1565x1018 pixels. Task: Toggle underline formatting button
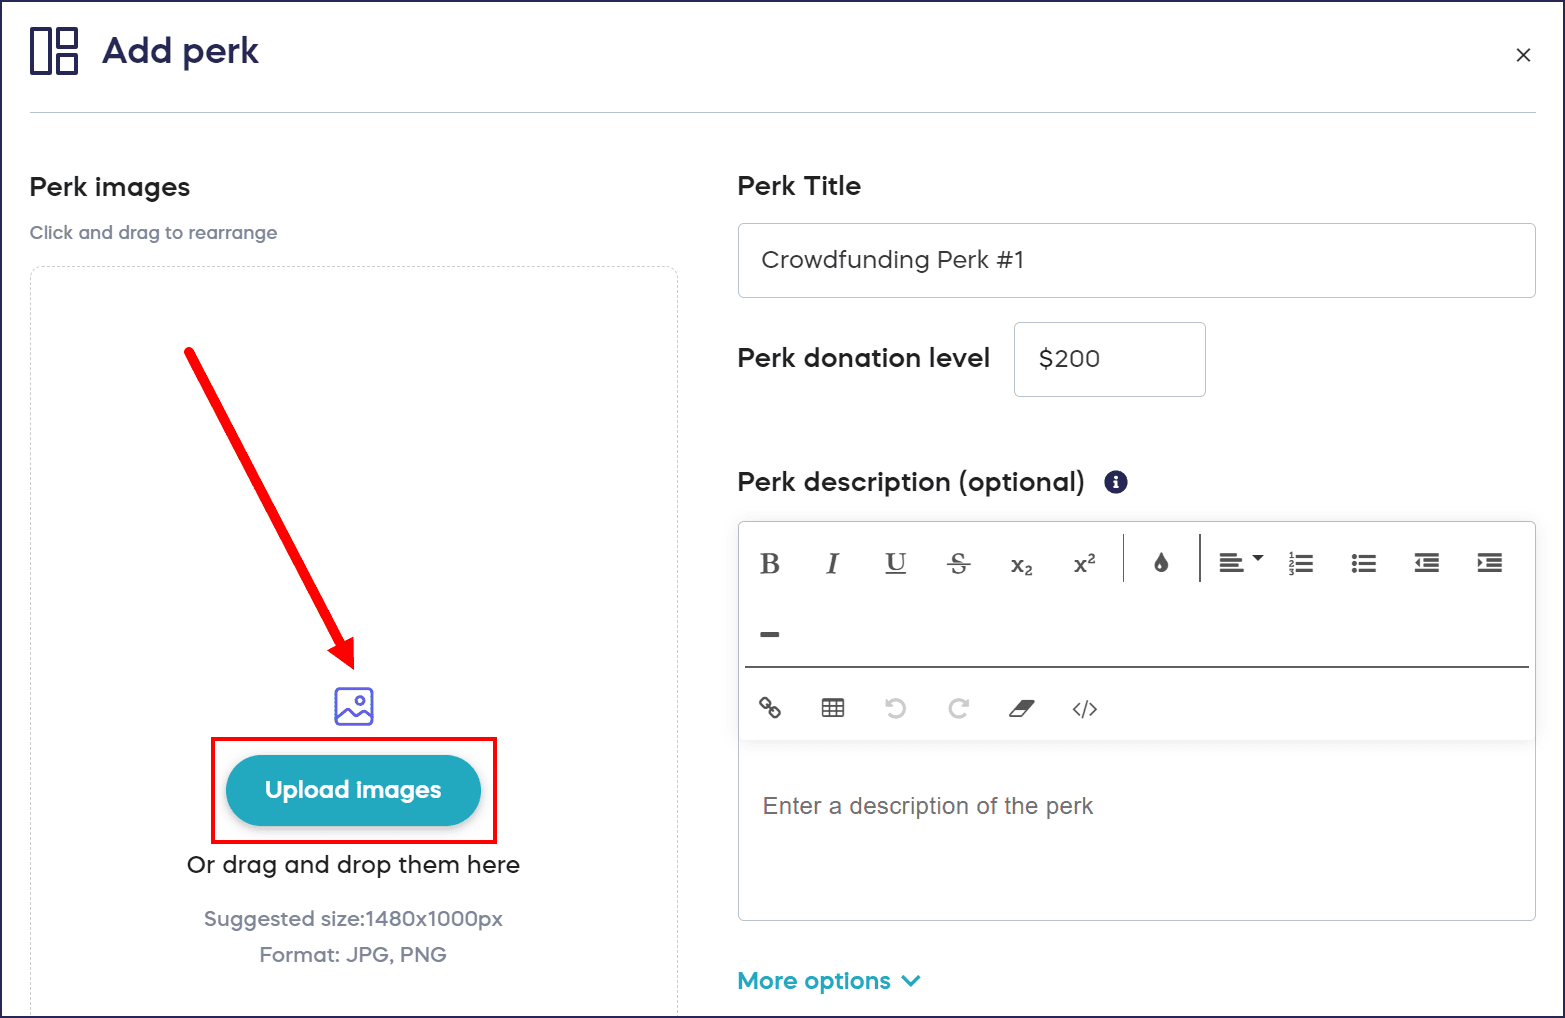tap(896, 564)
